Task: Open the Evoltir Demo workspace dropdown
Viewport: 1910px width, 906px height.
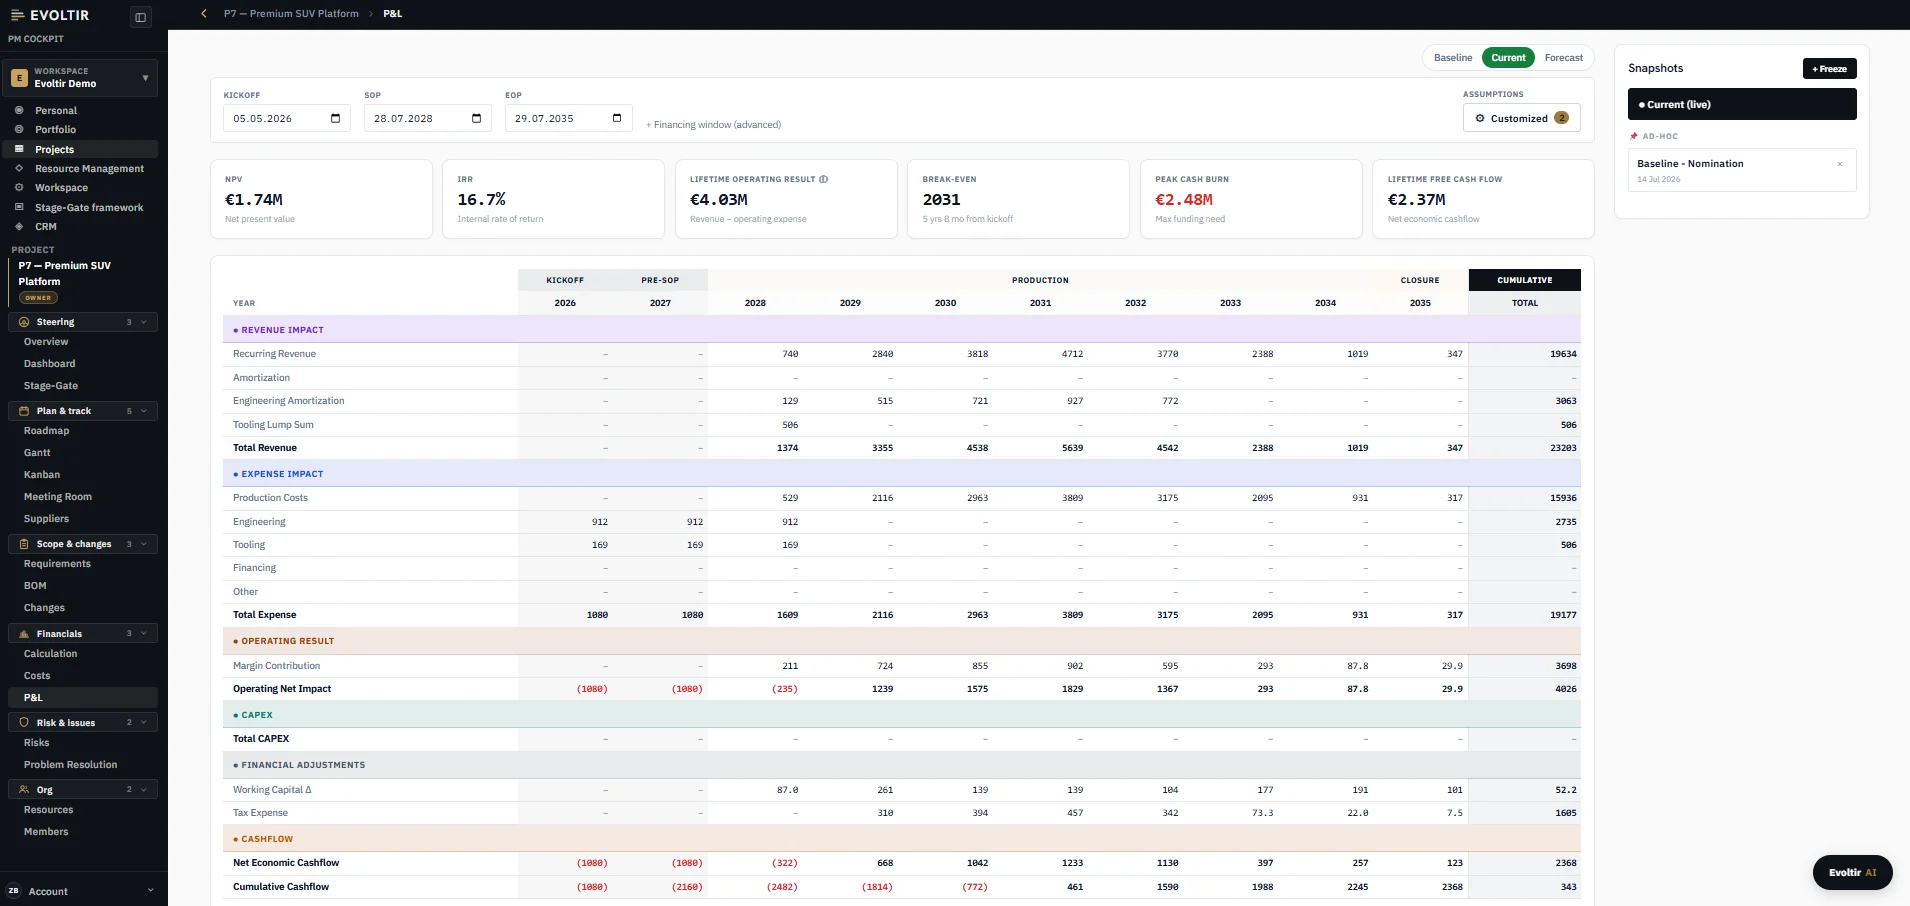Action: [80, 78]
